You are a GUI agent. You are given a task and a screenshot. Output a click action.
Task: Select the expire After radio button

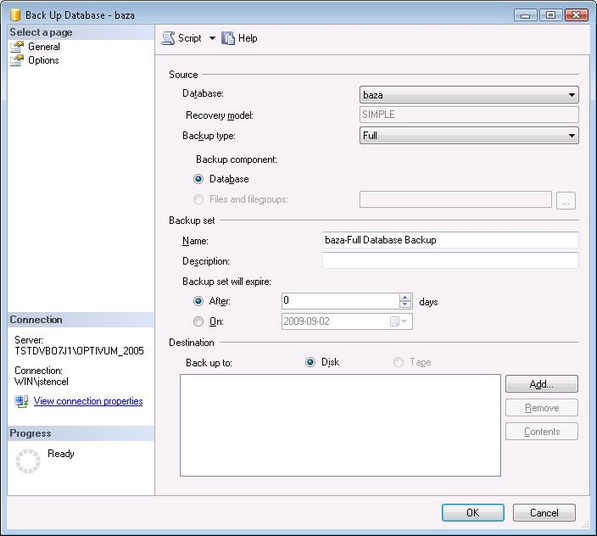pyautogui.click(x=198, y=301)
